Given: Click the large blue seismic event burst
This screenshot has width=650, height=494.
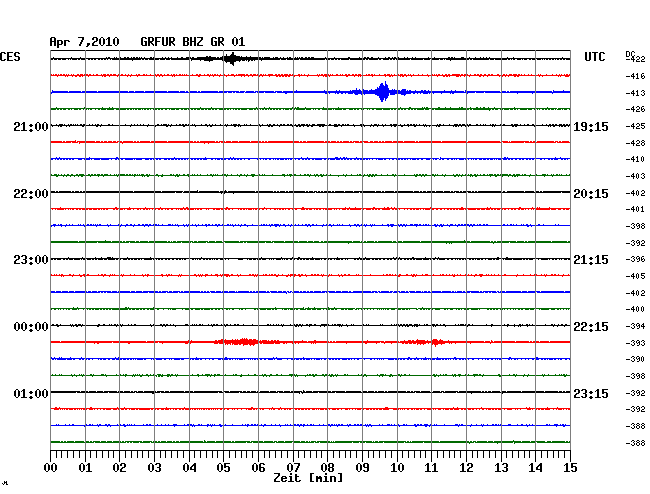Looking at the screenshot, I should [382, 92].
